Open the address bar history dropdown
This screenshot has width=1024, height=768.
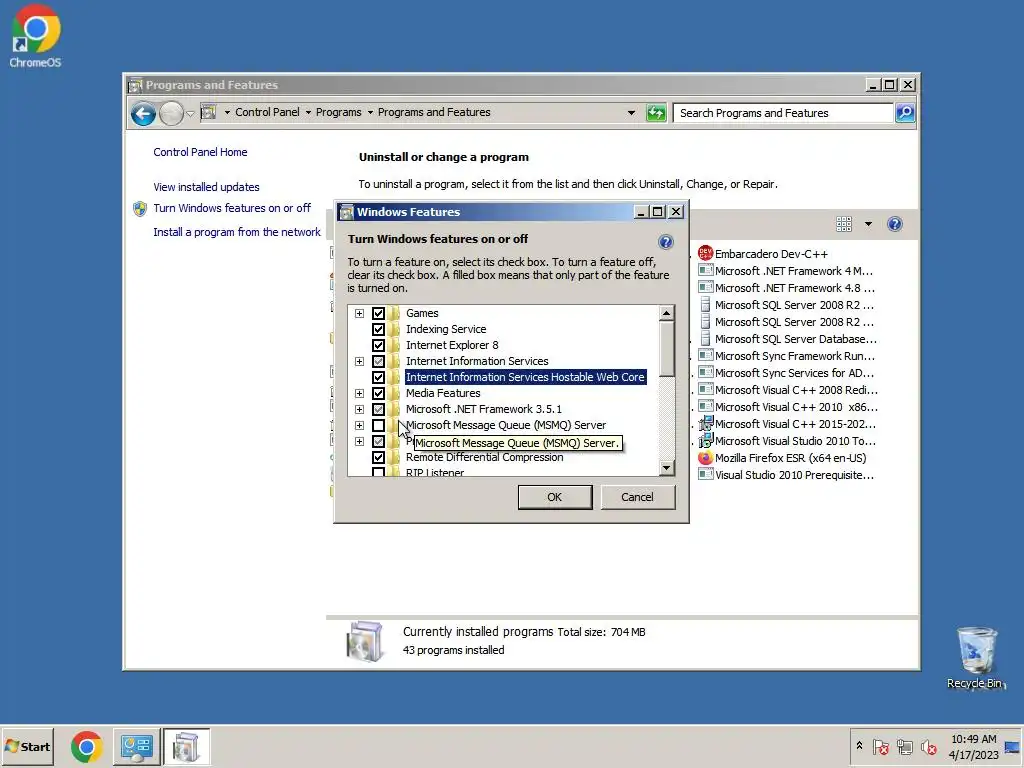click(631, 113)
